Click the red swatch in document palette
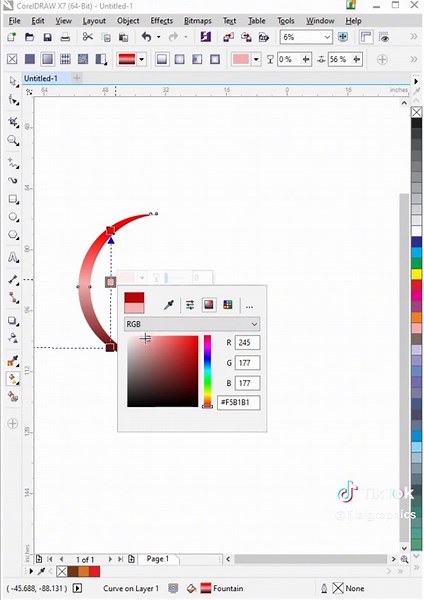This screenshot has height=600, width=424. click(x=95, y=572)
